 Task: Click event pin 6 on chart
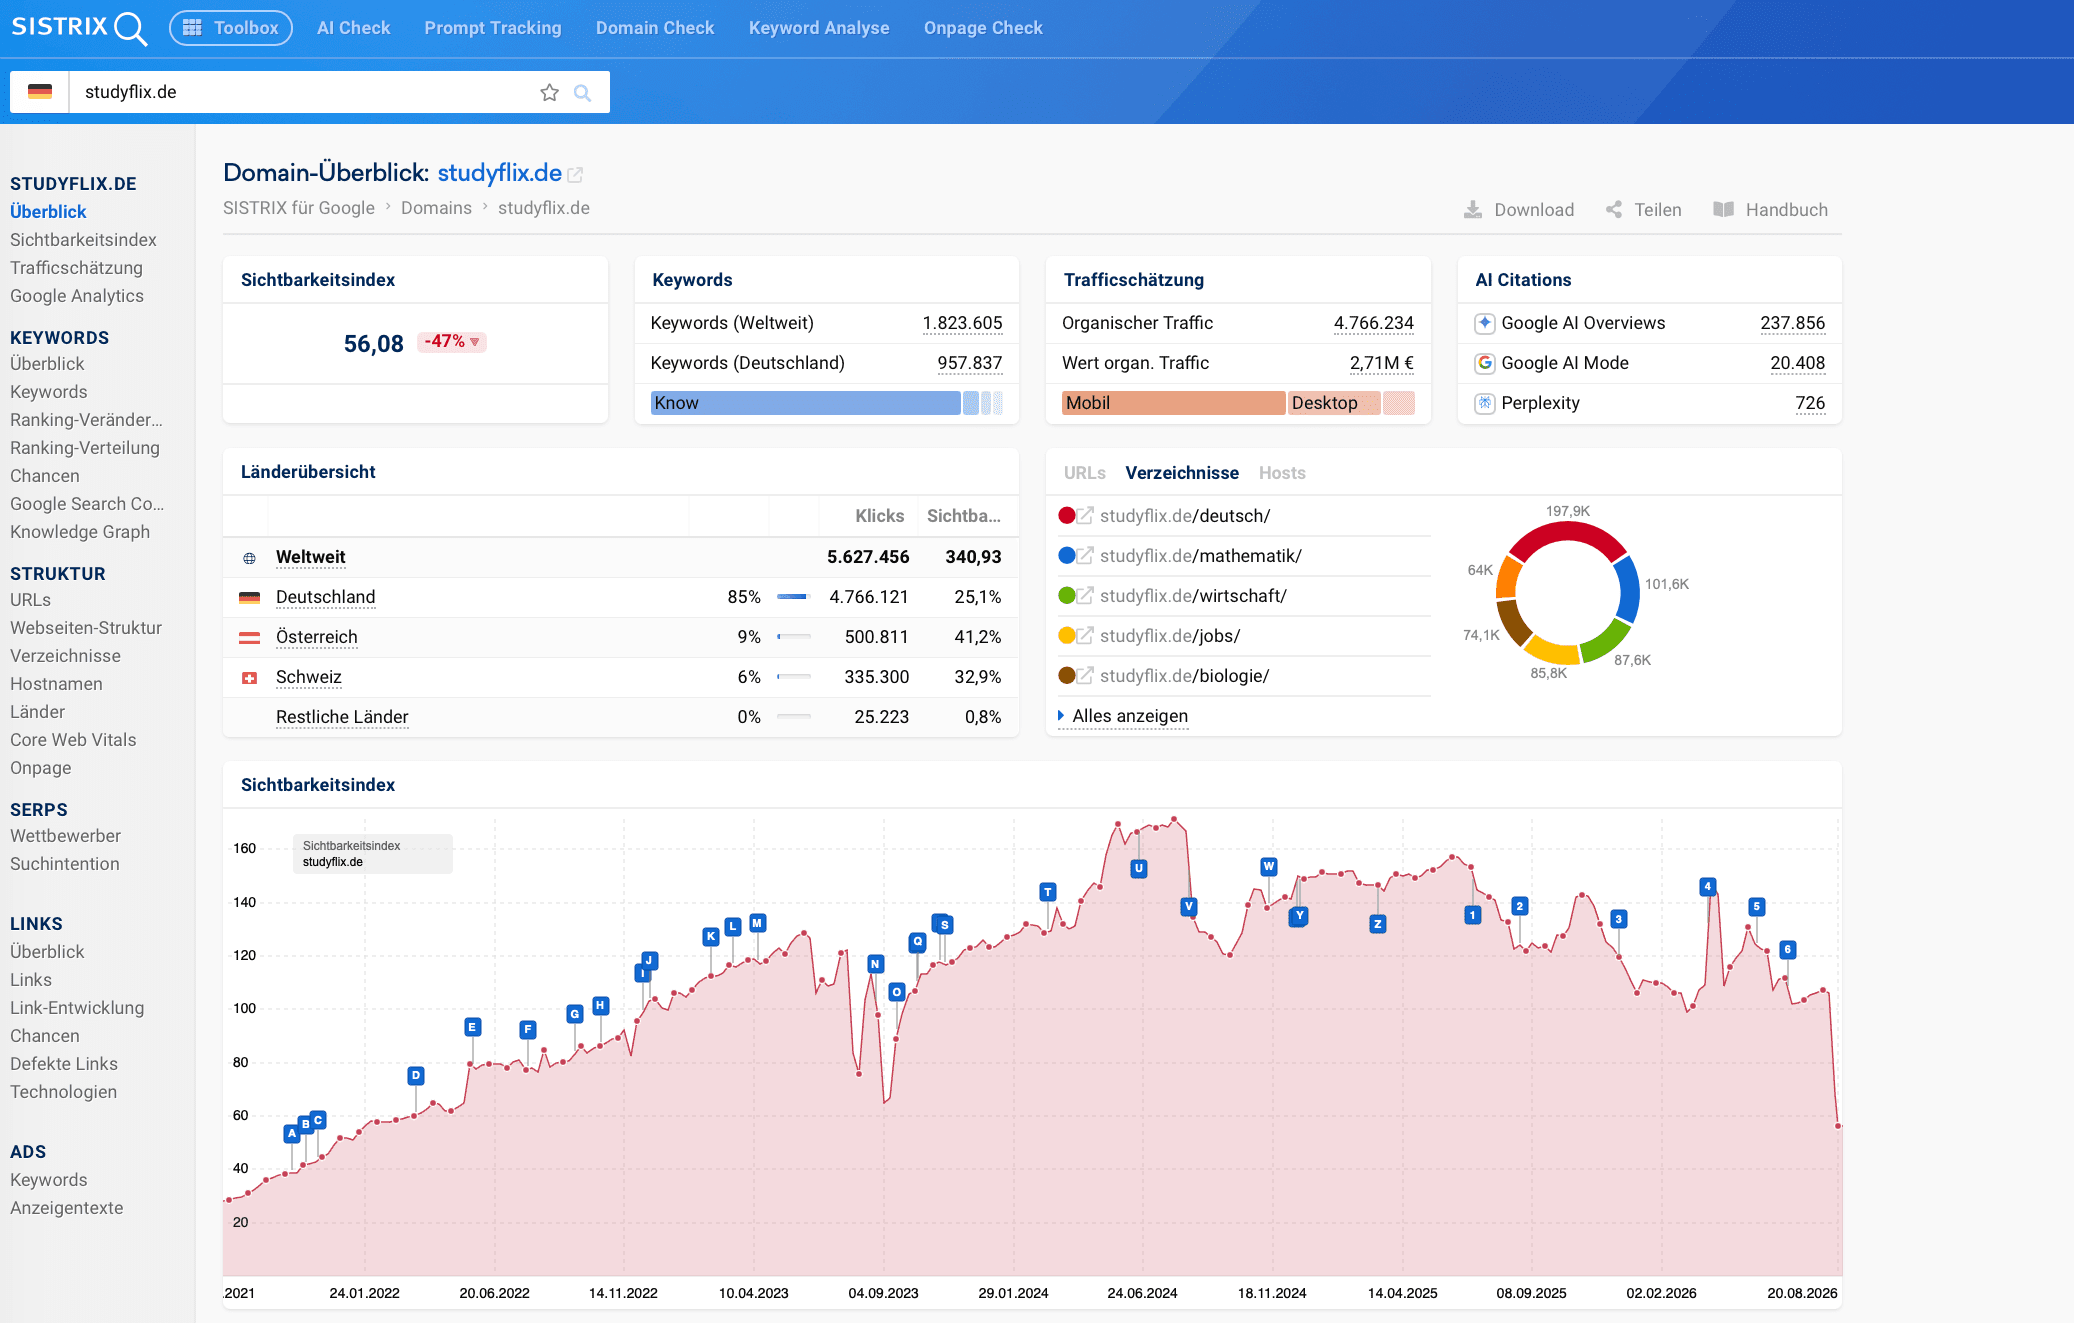[x=1788, y=950]
